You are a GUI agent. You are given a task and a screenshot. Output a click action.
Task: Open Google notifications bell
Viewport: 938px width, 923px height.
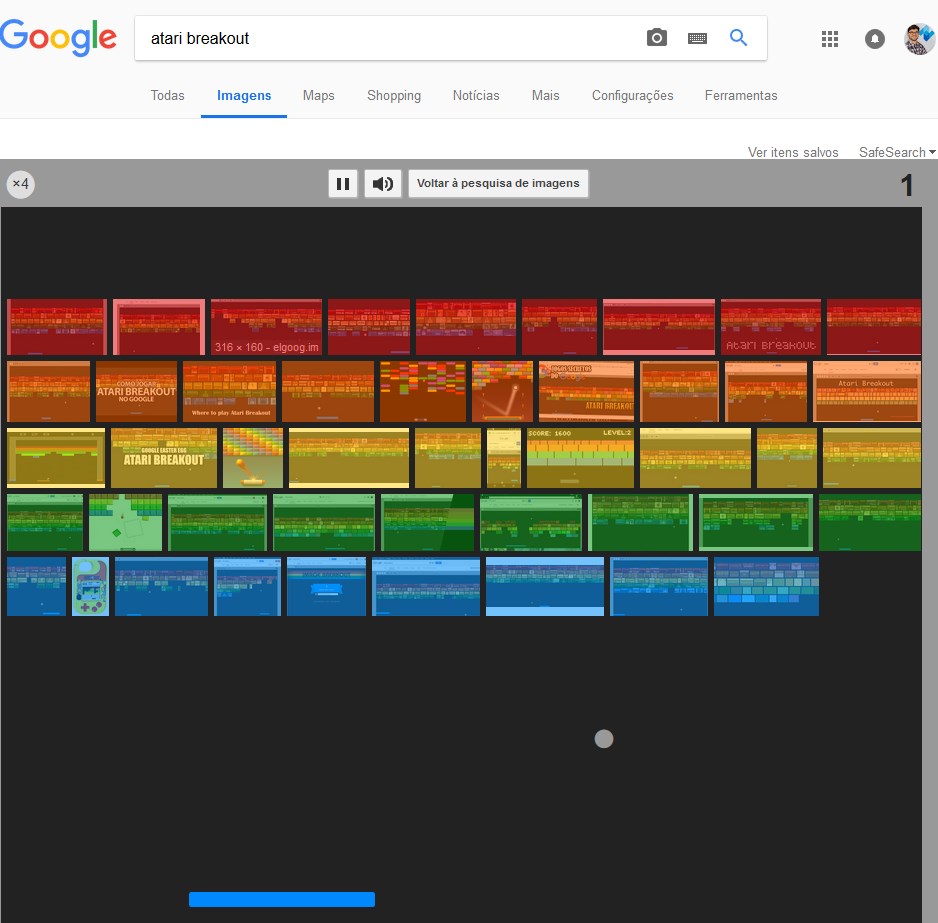tap(875, 39)
